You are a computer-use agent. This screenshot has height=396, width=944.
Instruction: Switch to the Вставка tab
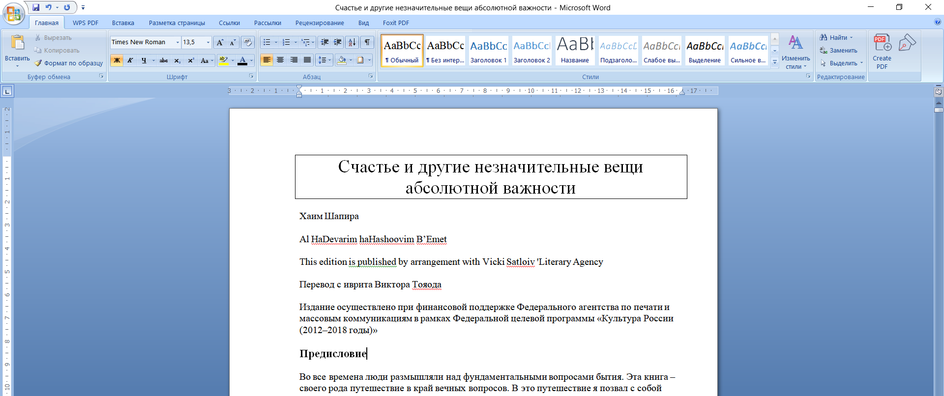coord(123,23)
